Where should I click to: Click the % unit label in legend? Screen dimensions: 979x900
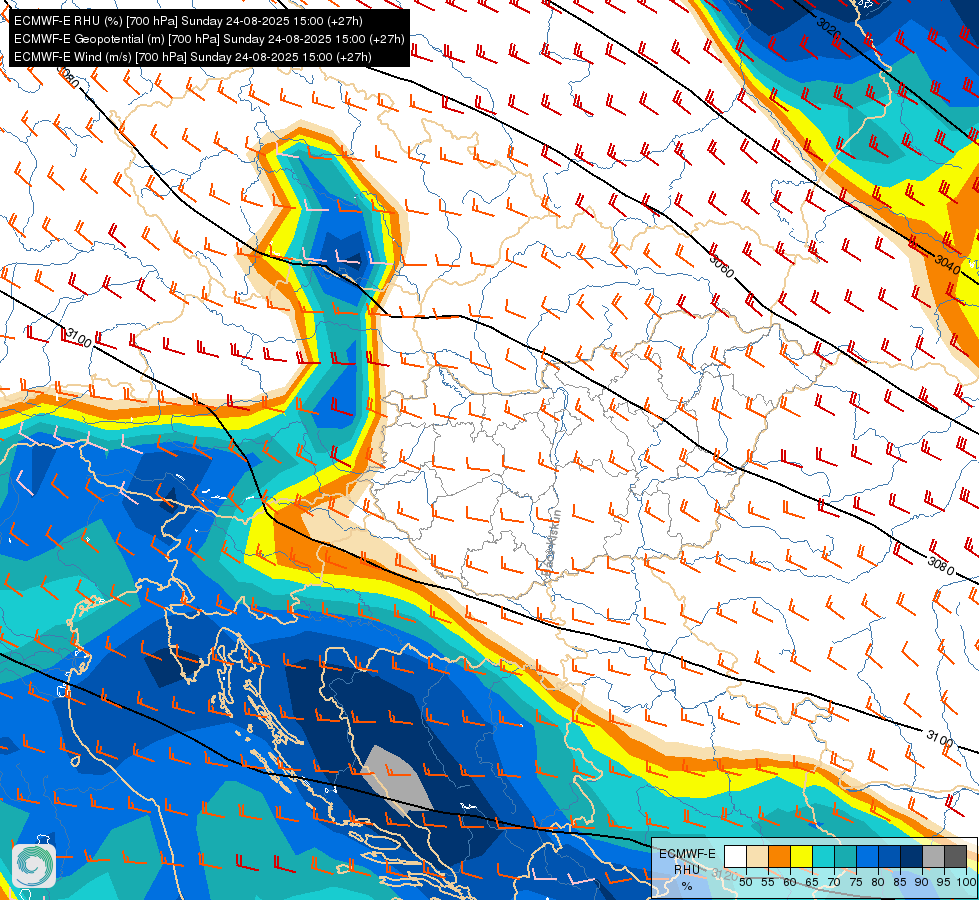click(687, 886)
